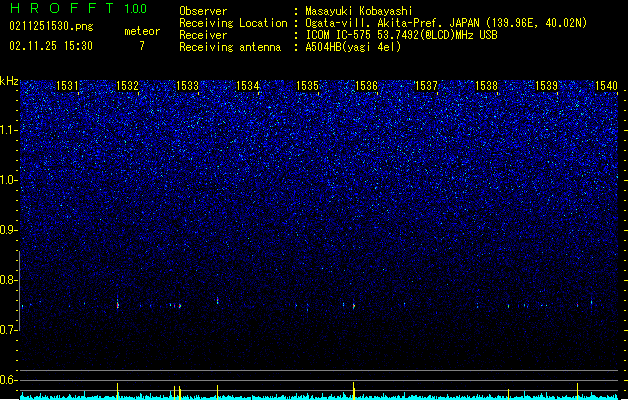Click the 1535 time axis label
The width and height of the screenshot is (629, 400).
click(307, 85)
